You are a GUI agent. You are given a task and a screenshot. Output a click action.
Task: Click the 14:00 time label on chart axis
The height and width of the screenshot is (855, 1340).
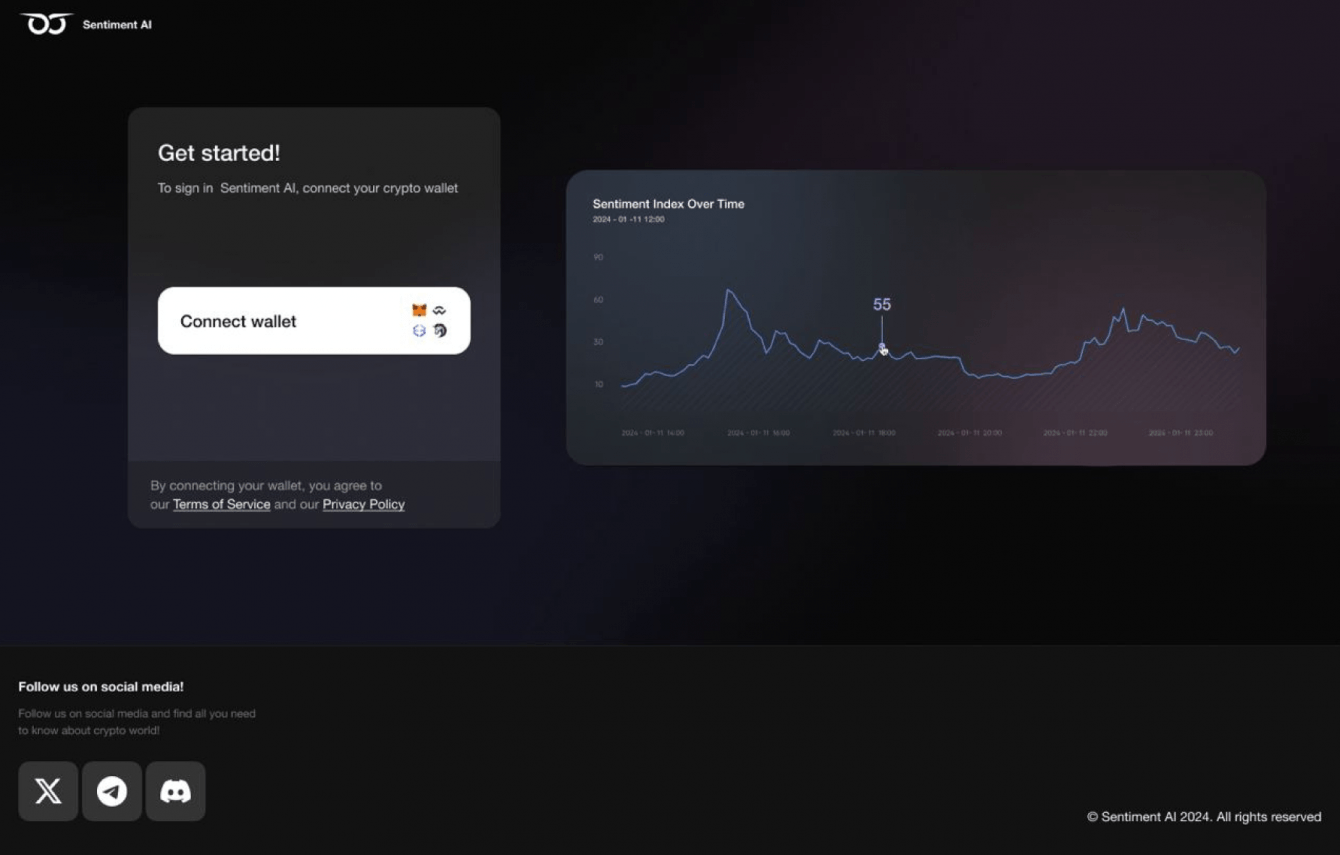click(653, 433)
